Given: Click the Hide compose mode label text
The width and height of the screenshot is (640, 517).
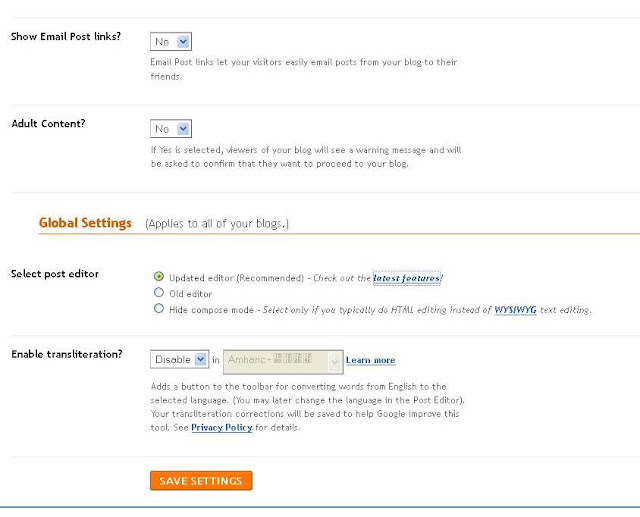Looking at the screenshot, I should click(211, 310).
